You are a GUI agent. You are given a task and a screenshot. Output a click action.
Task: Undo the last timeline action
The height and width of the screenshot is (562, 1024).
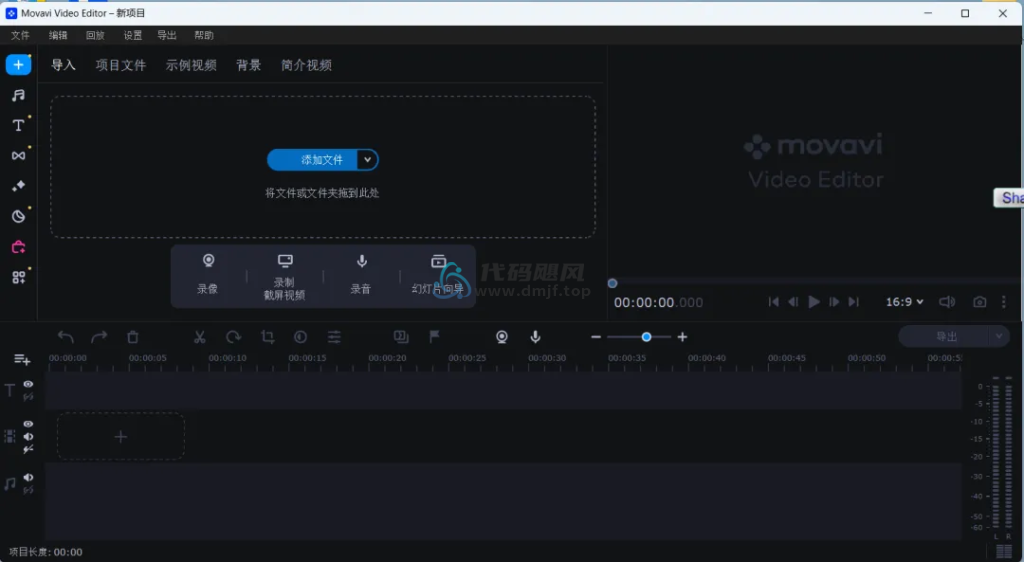click(65, 337)
